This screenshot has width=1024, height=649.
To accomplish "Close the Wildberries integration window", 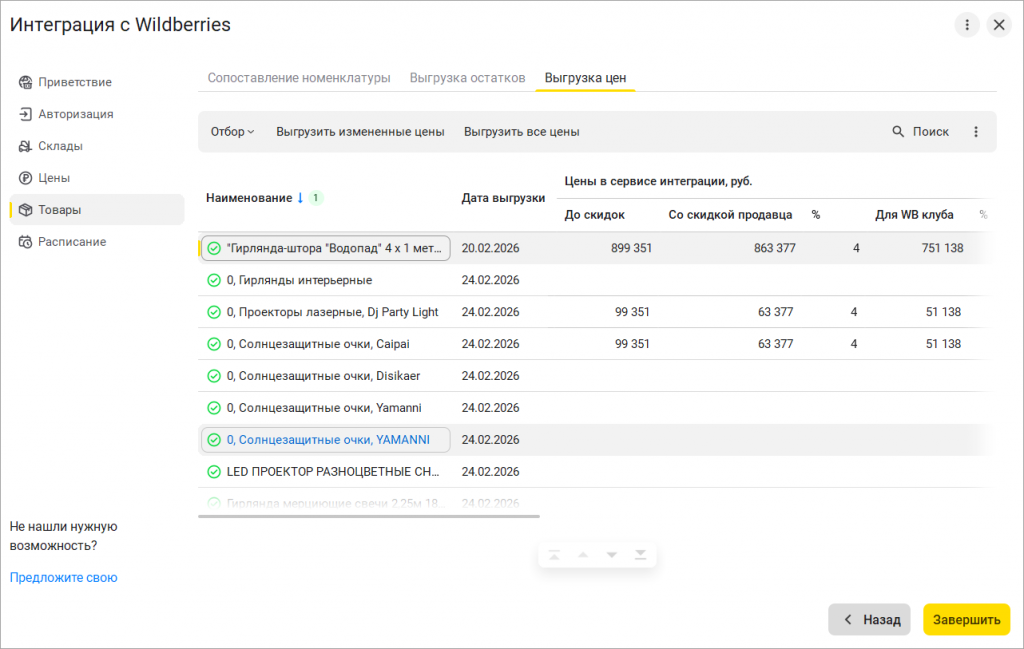I will tap(999, 25).
